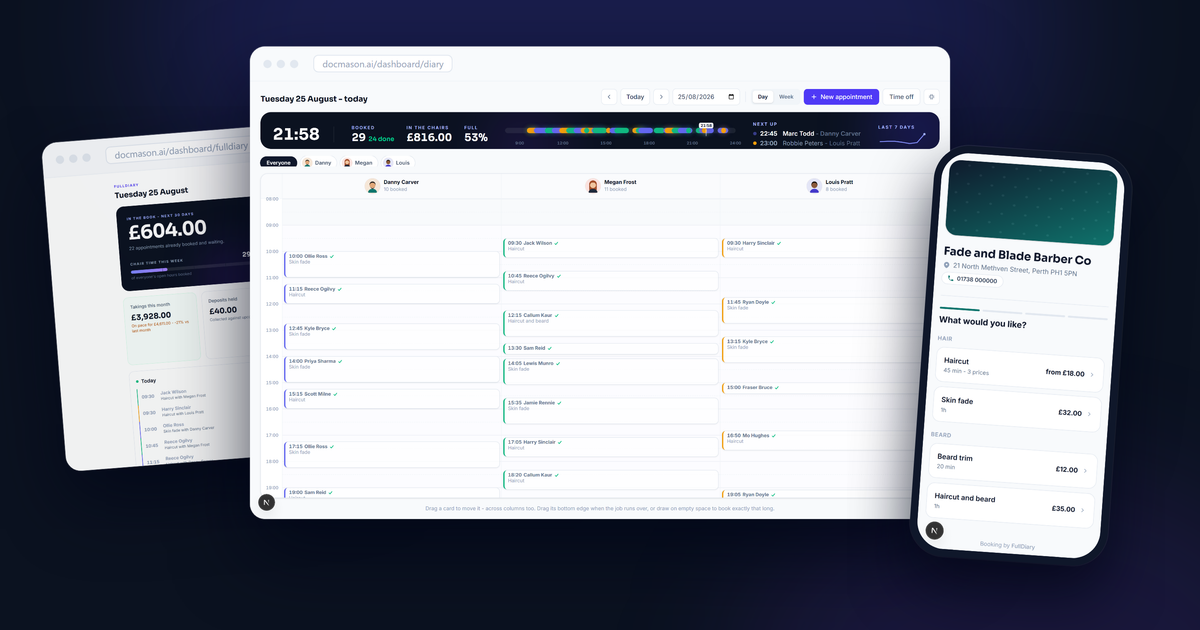Click the £816.00 in the chairs figure
The image size is (1200, 630).
tap(429, 138)
